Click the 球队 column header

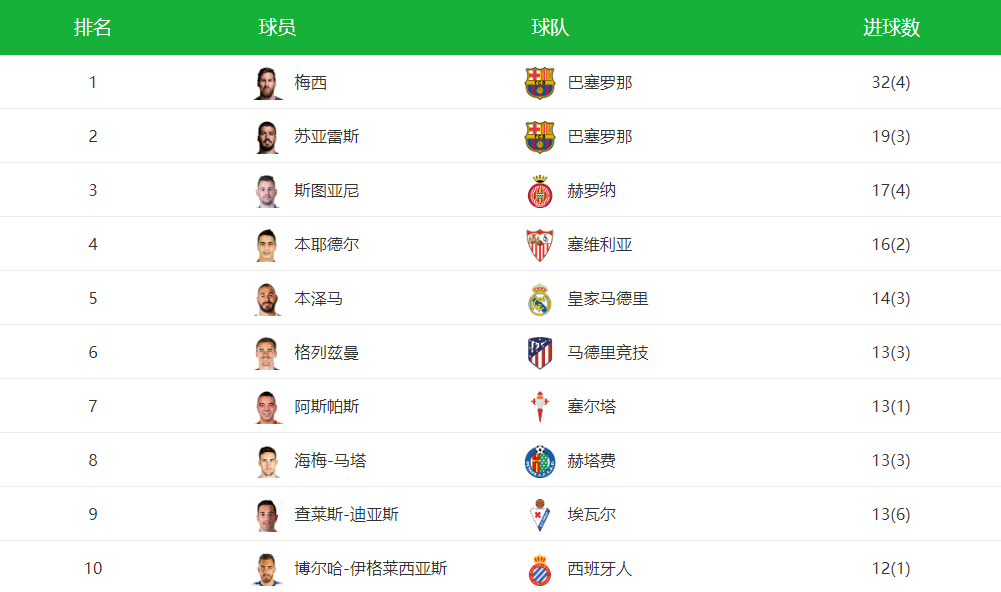[550, 28]
